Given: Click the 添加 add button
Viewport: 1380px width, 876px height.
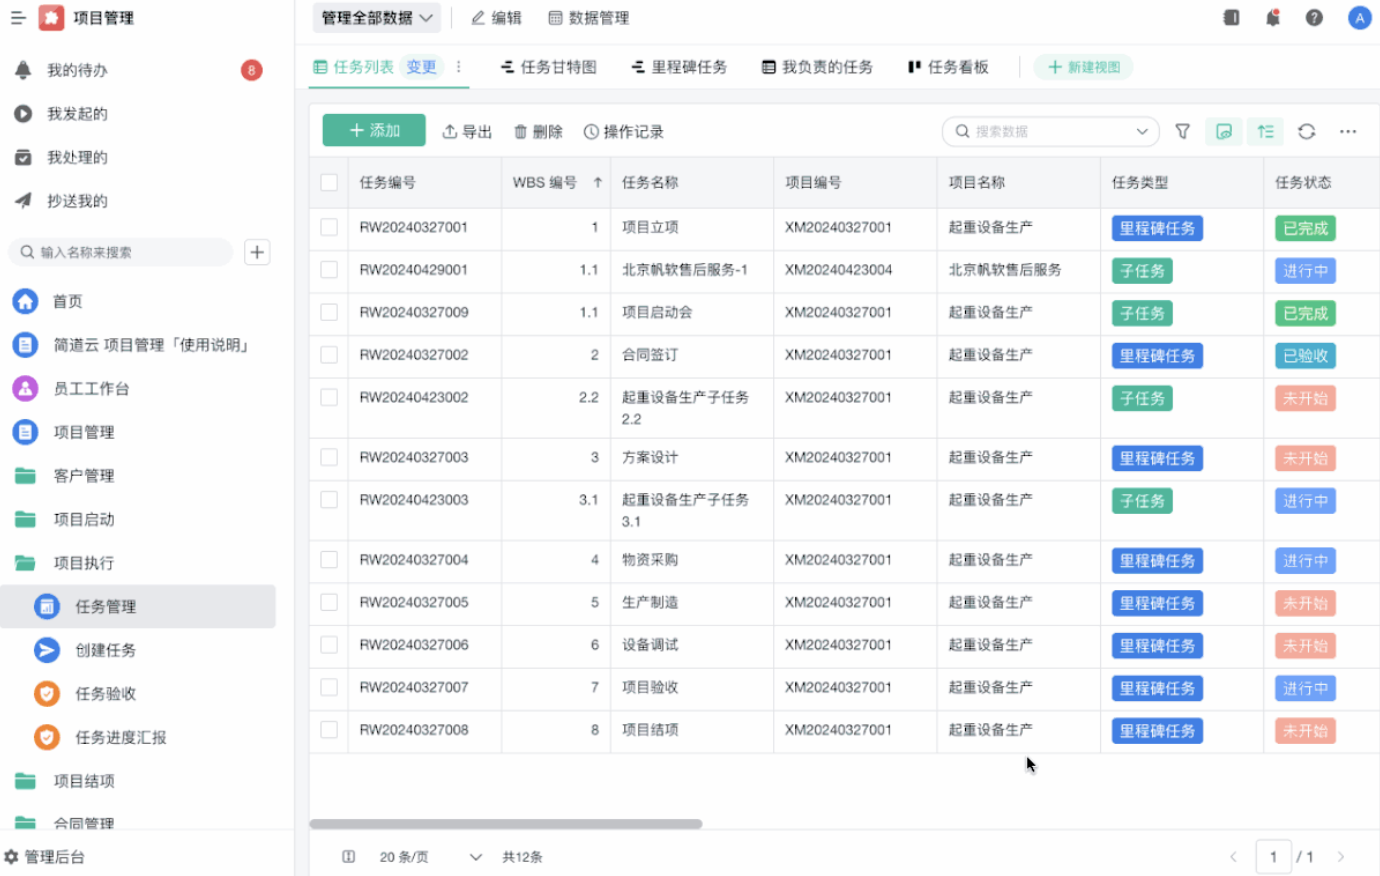Looking at the screenshot, I should (373, 130).
